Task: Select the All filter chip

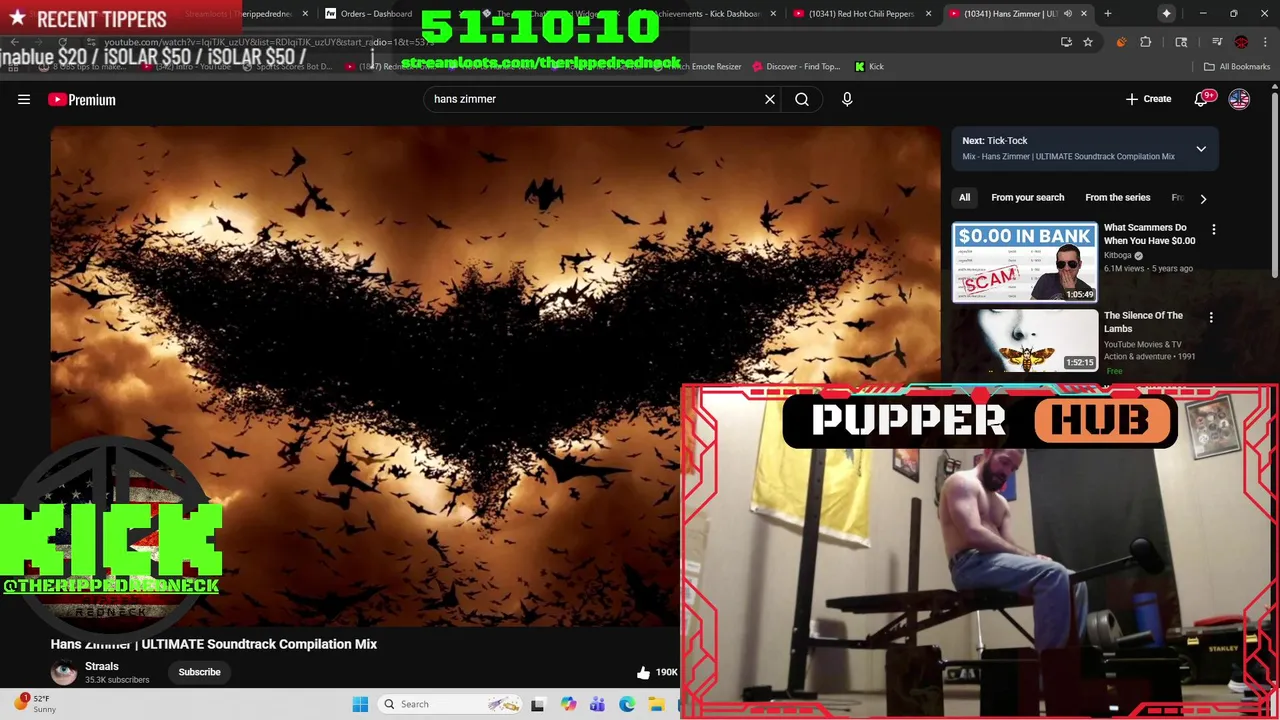Action: click(964, 198)
